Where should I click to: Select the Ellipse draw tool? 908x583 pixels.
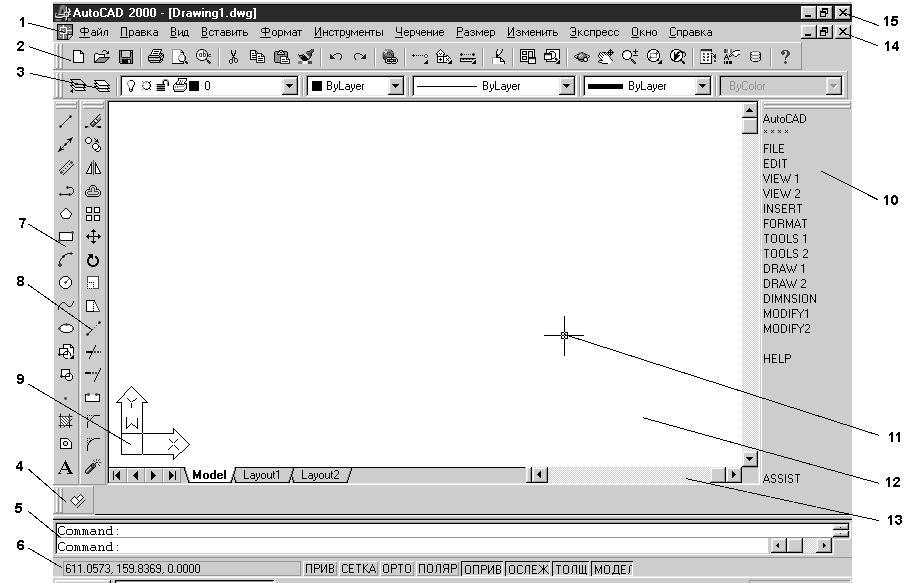(65, 328)
